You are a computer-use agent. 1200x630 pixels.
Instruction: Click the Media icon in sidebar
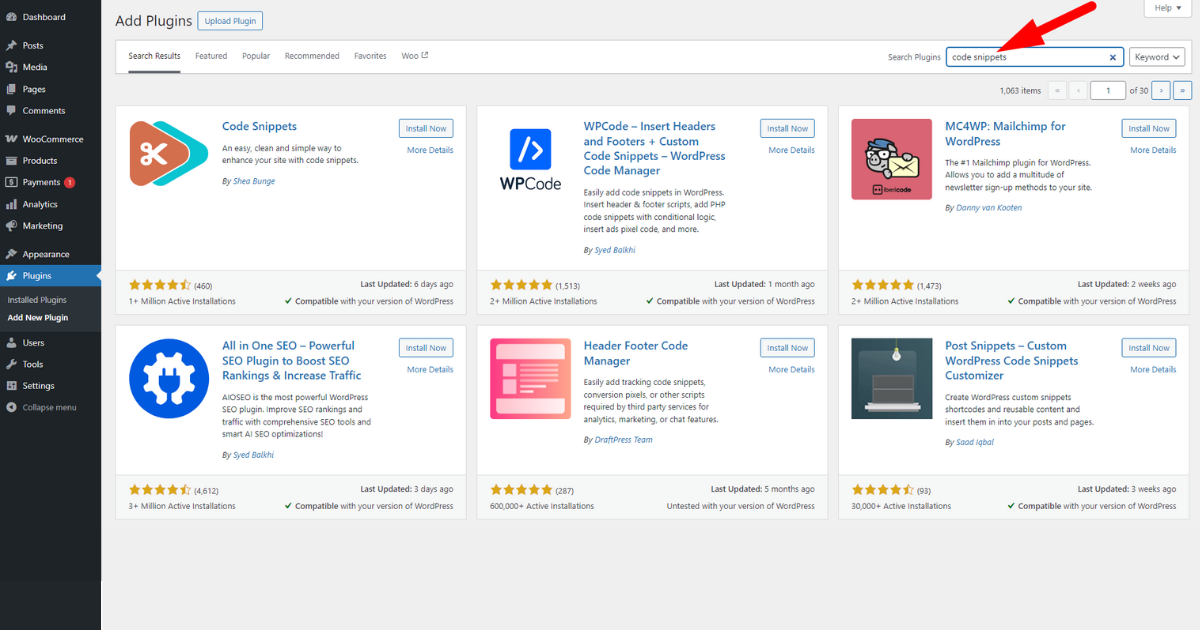click(x=11, y=67)
